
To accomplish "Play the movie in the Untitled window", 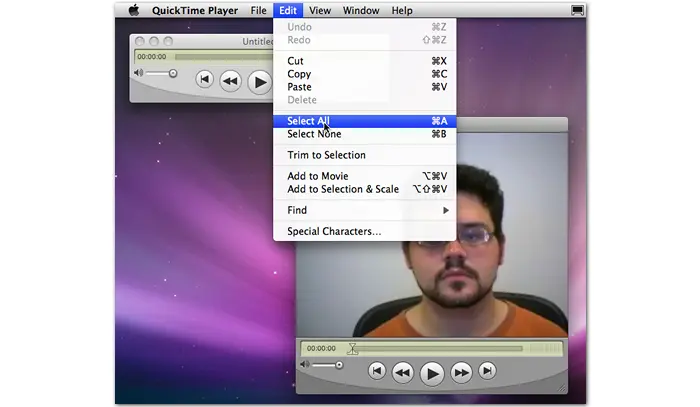I will tap(259, 82).
